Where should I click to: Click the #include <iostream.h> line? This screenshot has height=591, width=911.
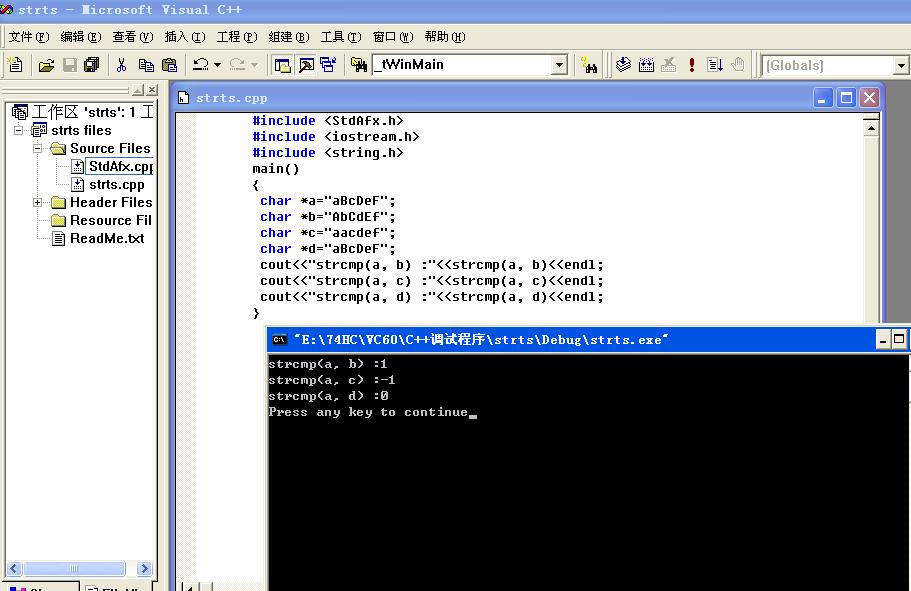click(336, 137)
